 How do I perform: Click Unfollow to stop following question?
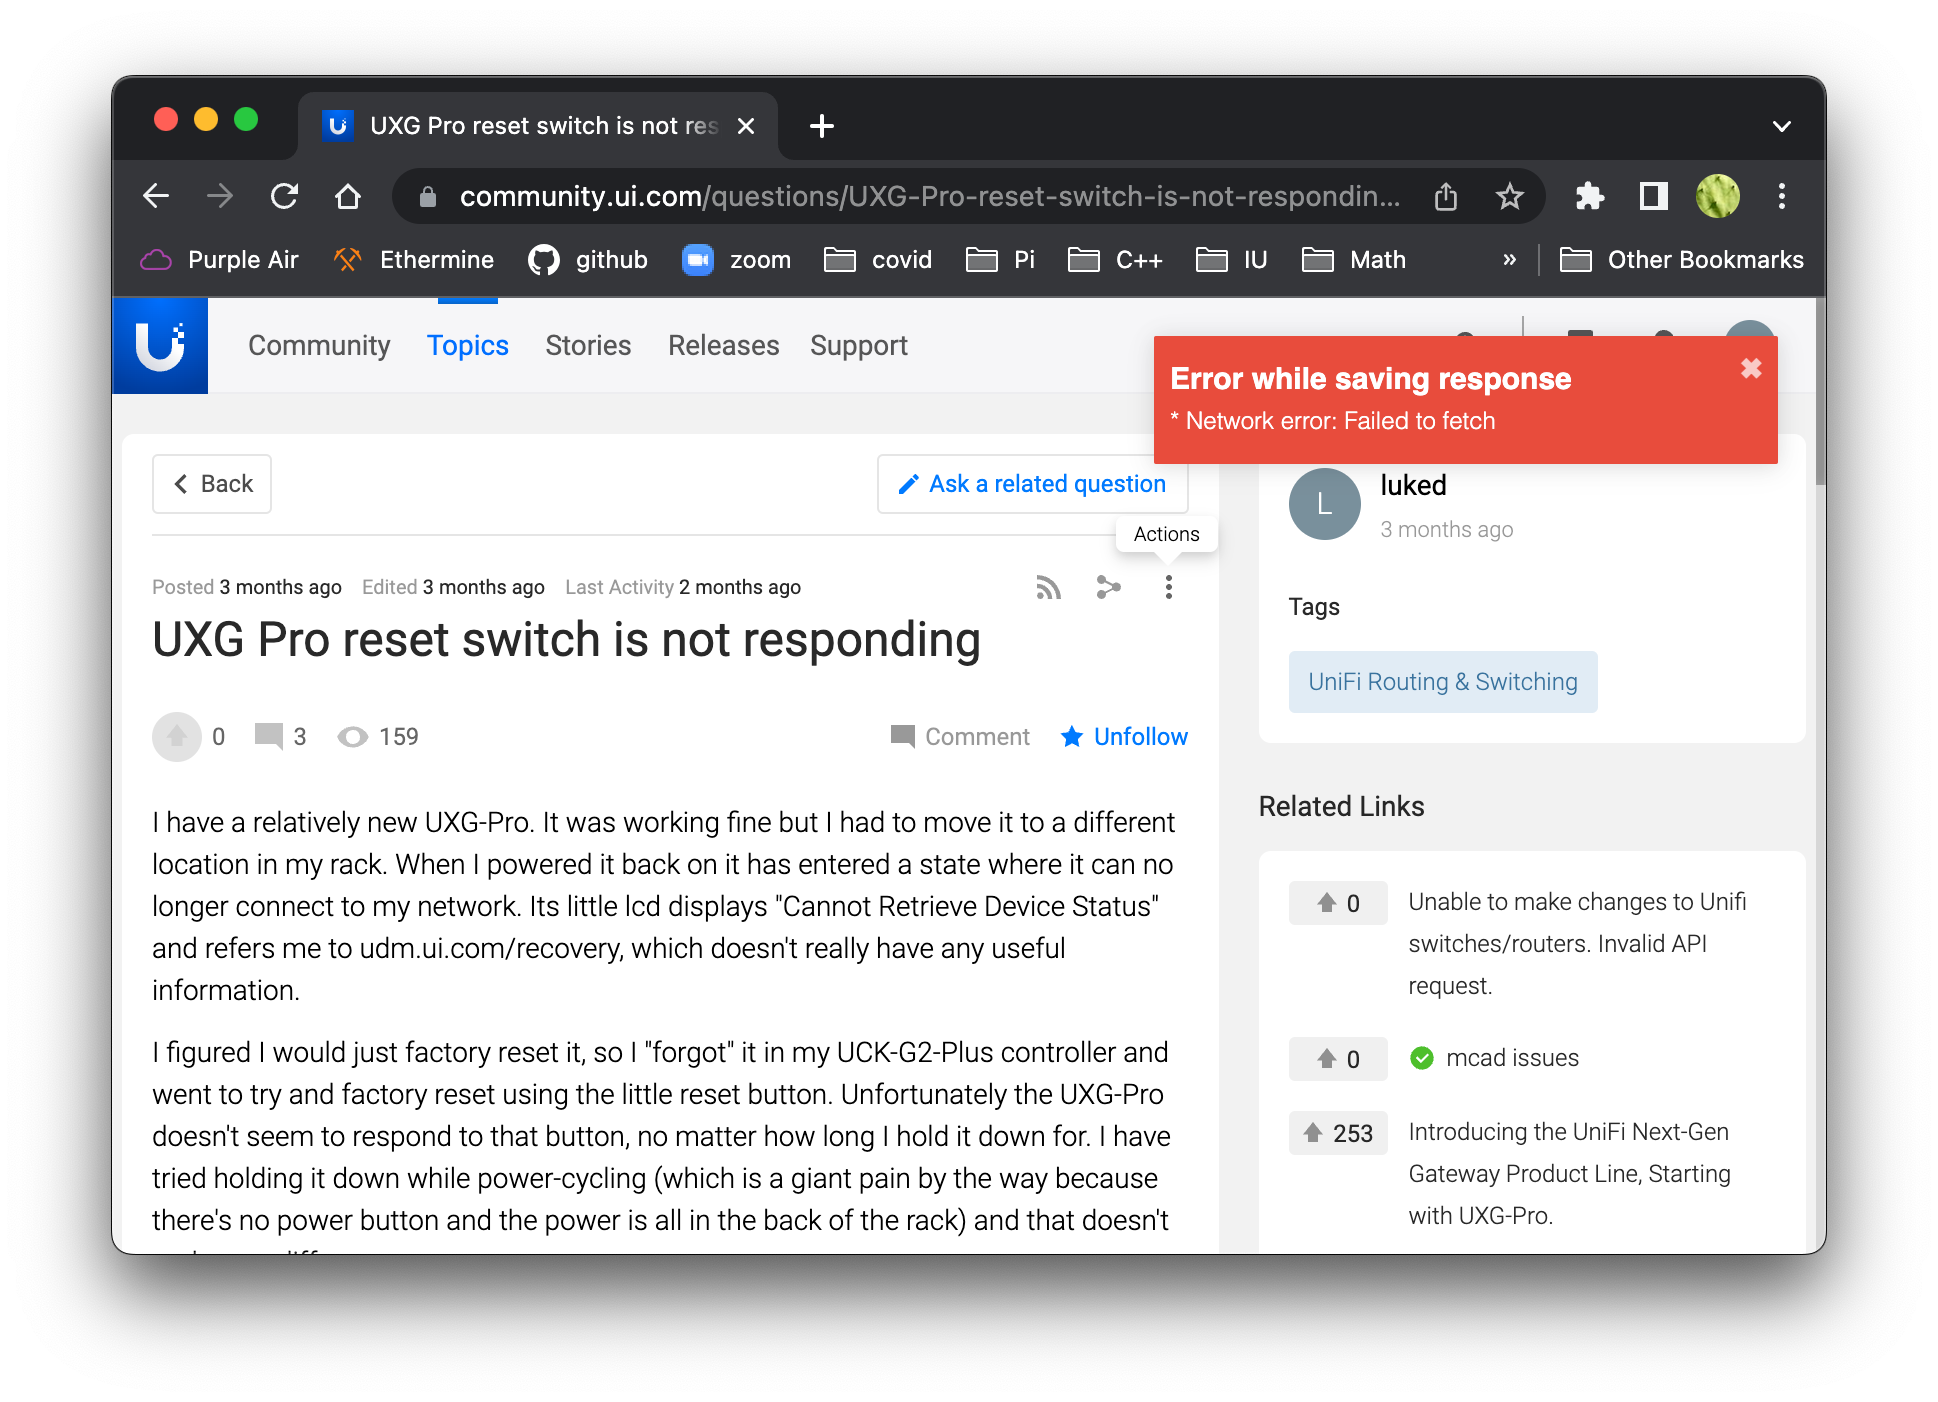(x=1125, y=737)
